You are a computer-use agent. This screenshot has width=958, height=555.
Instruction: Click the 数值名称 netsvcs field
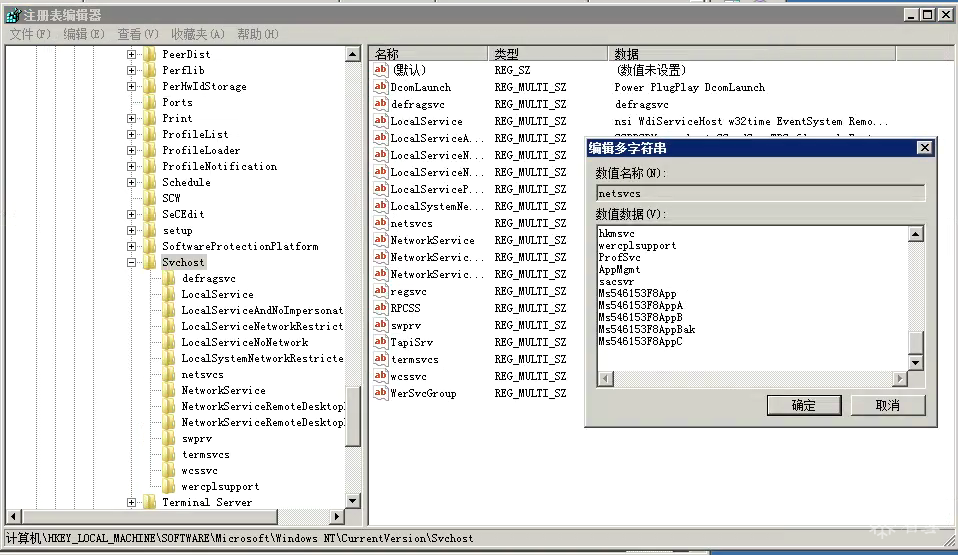point(760,193)
